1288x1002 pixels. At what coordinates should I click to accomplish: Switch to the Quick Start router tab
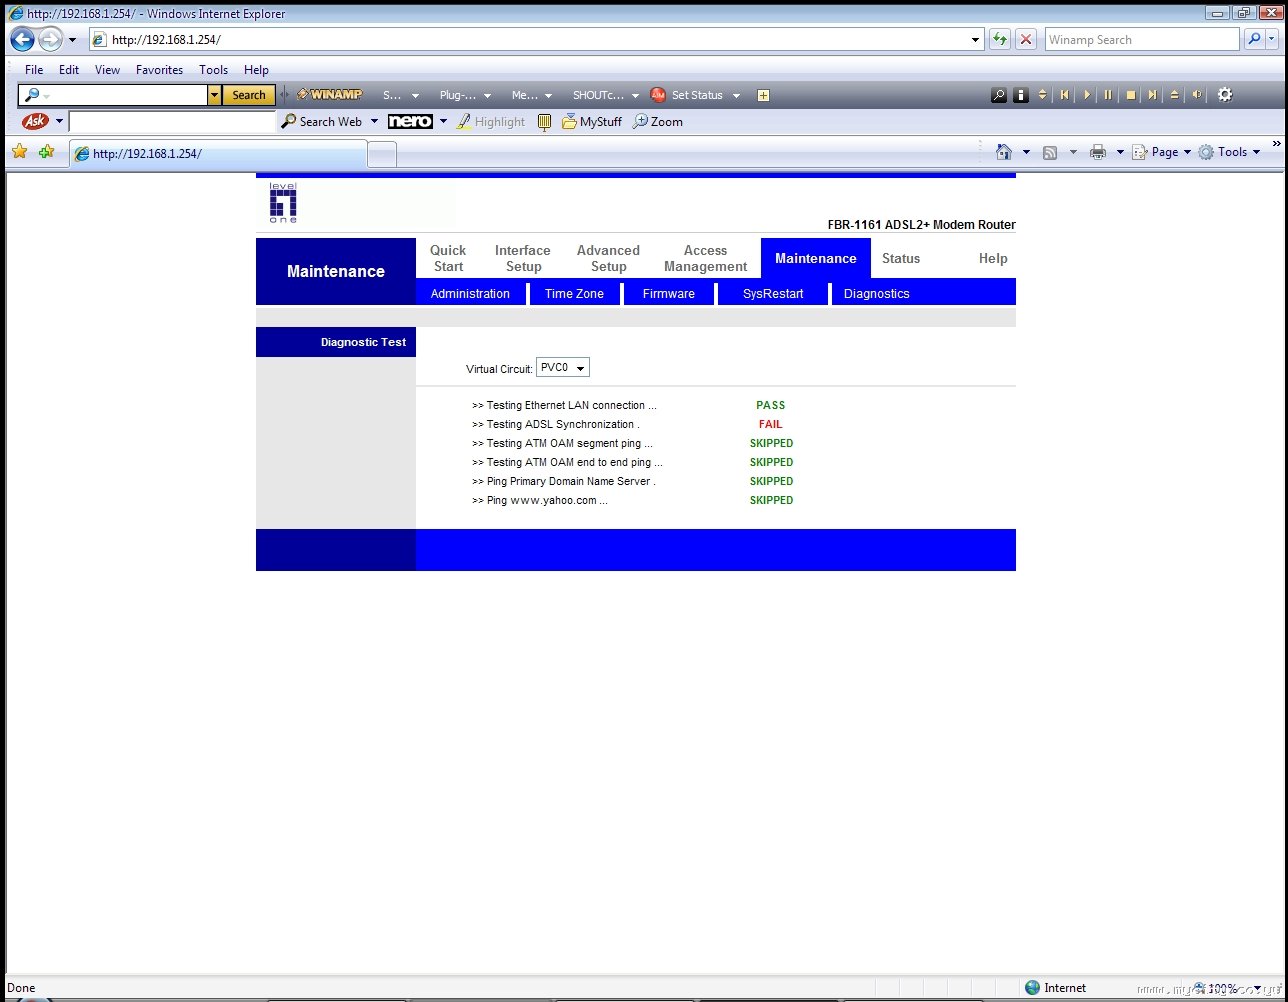pos(448,258)
